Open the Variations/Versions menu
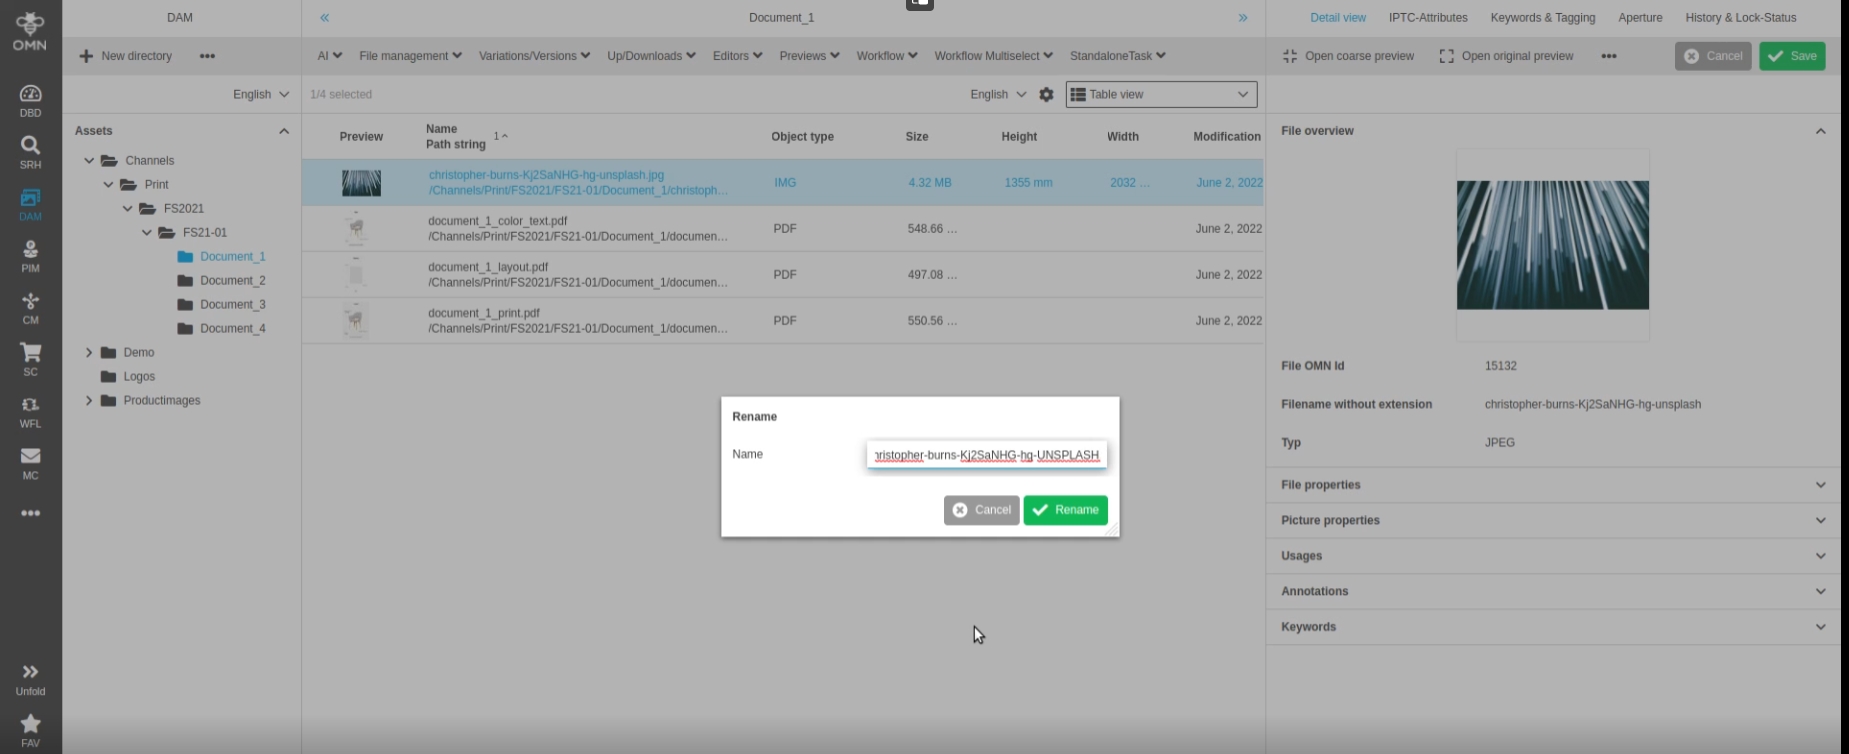The image size is (1849, 754). 534,56
